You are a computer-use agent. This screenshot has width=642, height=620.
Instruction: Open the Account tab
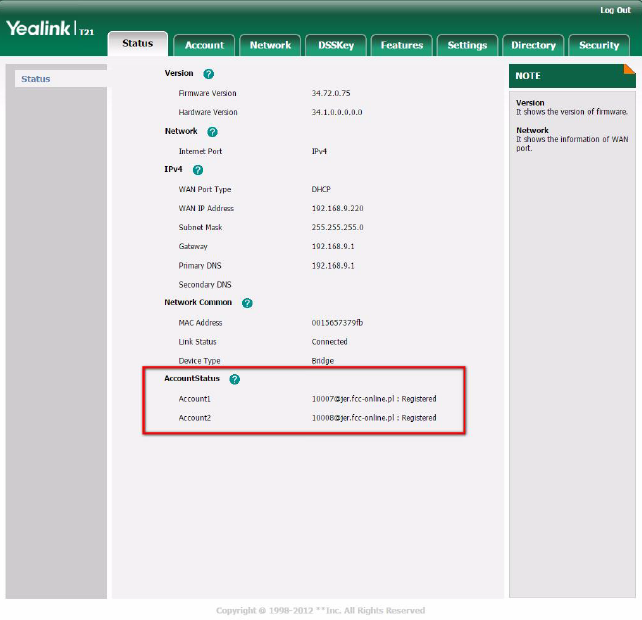point(204,45)
